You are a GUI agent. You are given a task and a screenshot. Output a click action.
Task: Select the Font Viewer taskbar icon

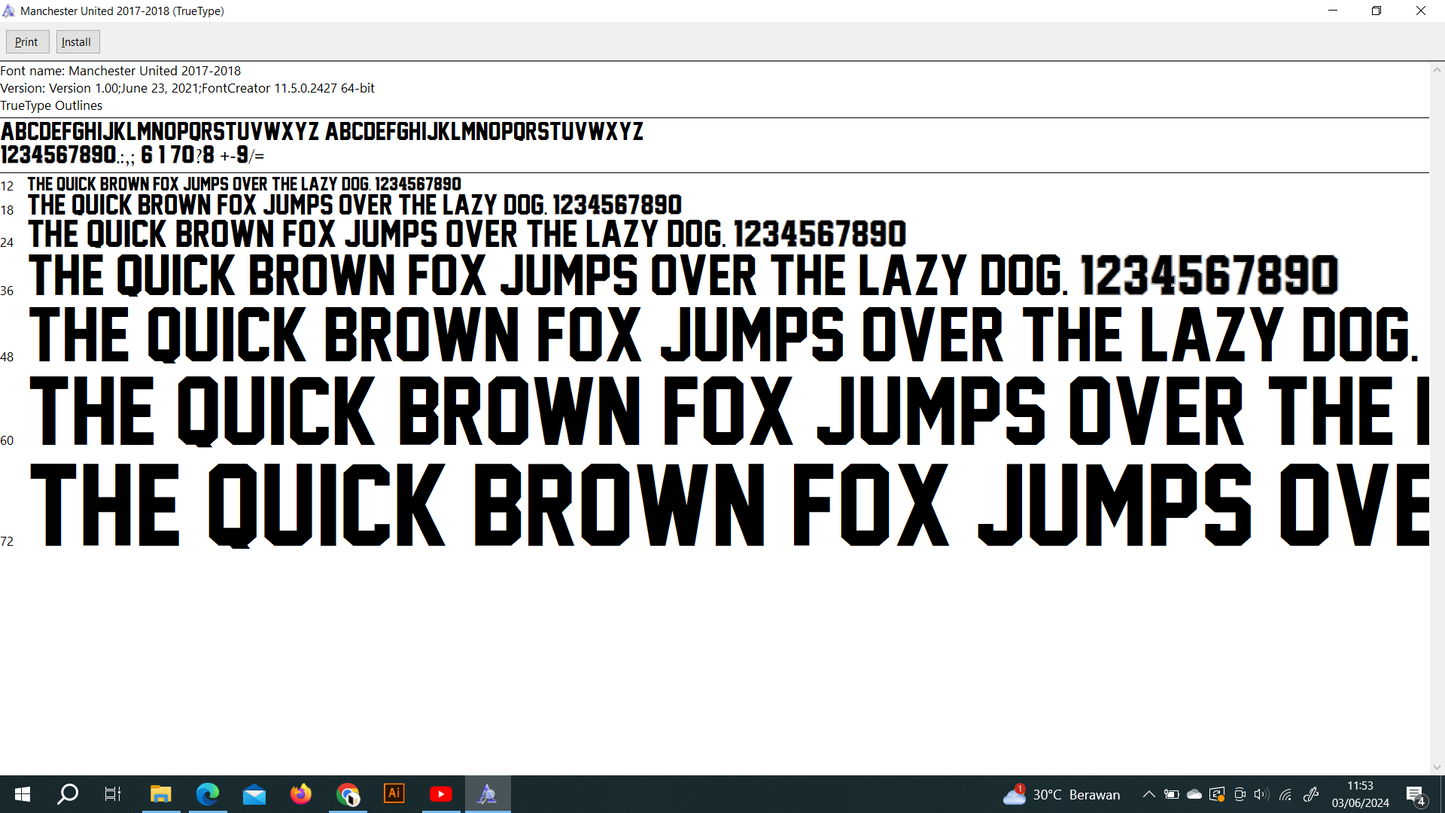[487, 795]
